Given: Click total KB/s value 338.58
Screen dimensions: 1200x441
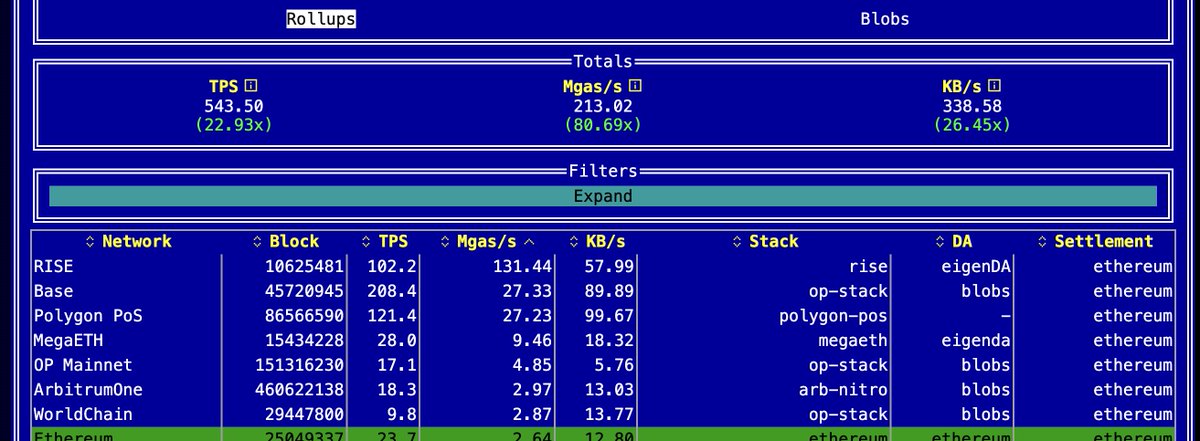Looking at the screenshot, I should tap(972, 106).
